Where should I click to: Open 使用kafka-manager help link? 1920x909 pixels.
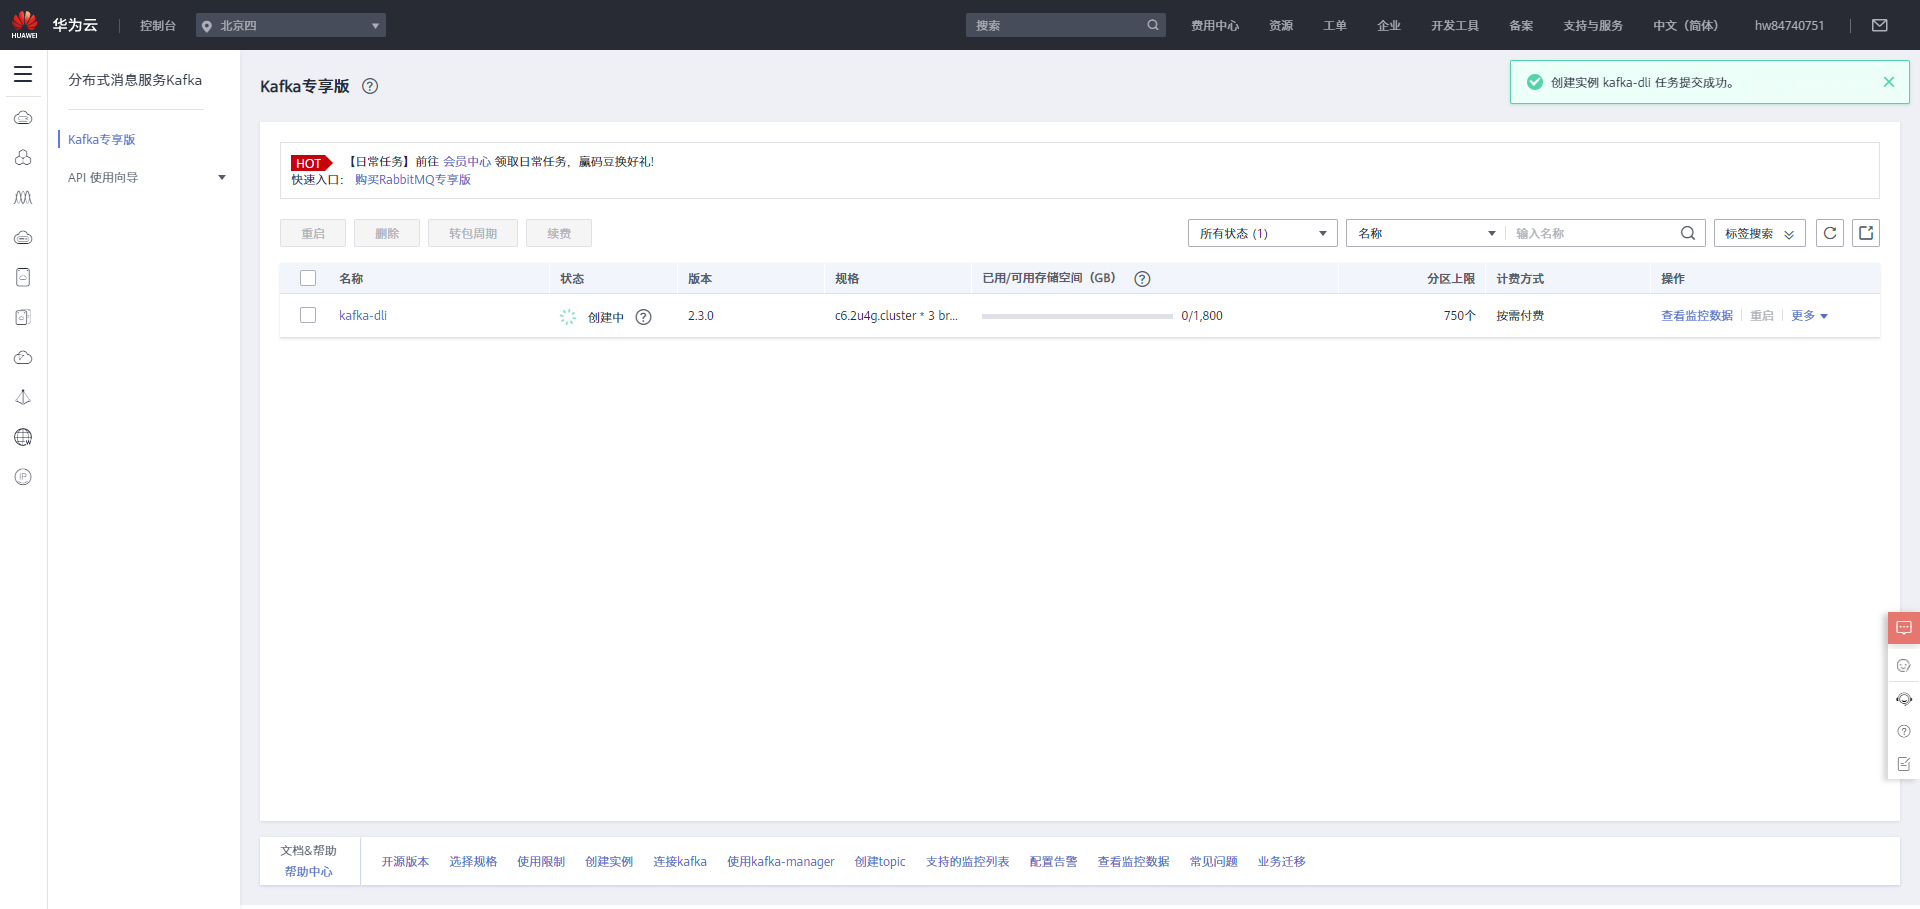click(781, 862)
